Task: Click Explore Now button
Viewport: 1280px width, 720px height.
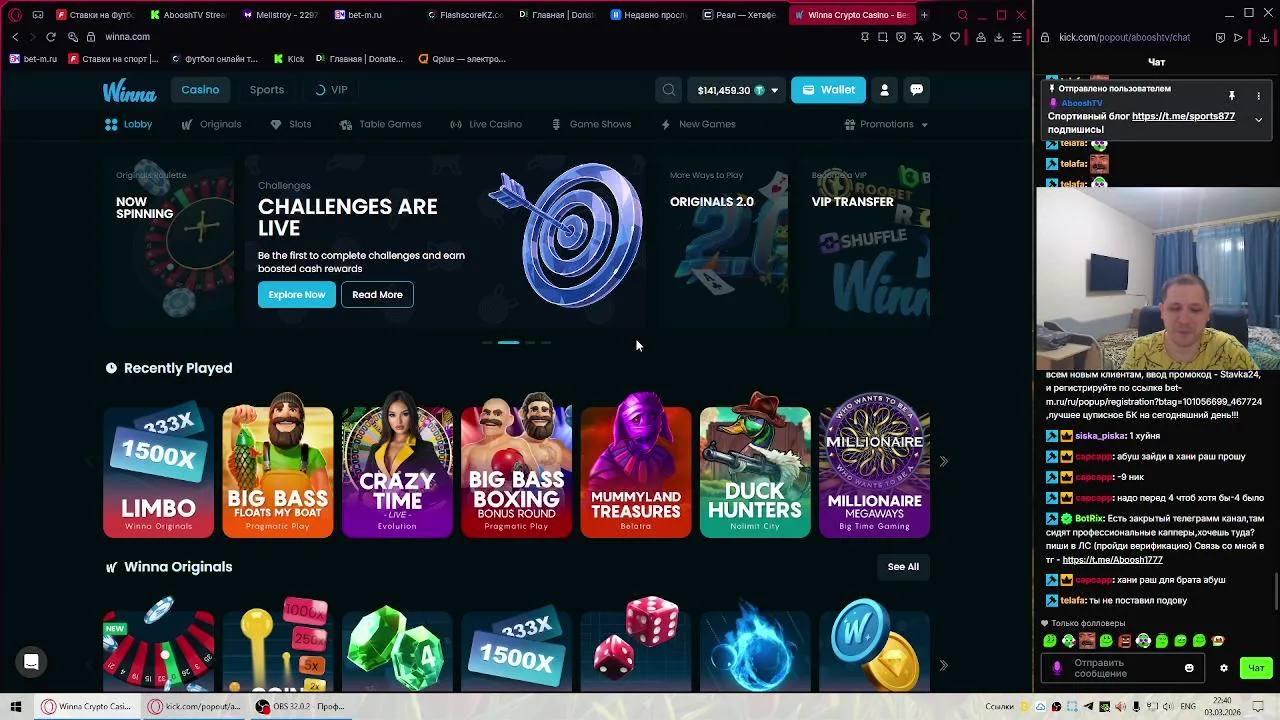Action: [x=297, y=295]
